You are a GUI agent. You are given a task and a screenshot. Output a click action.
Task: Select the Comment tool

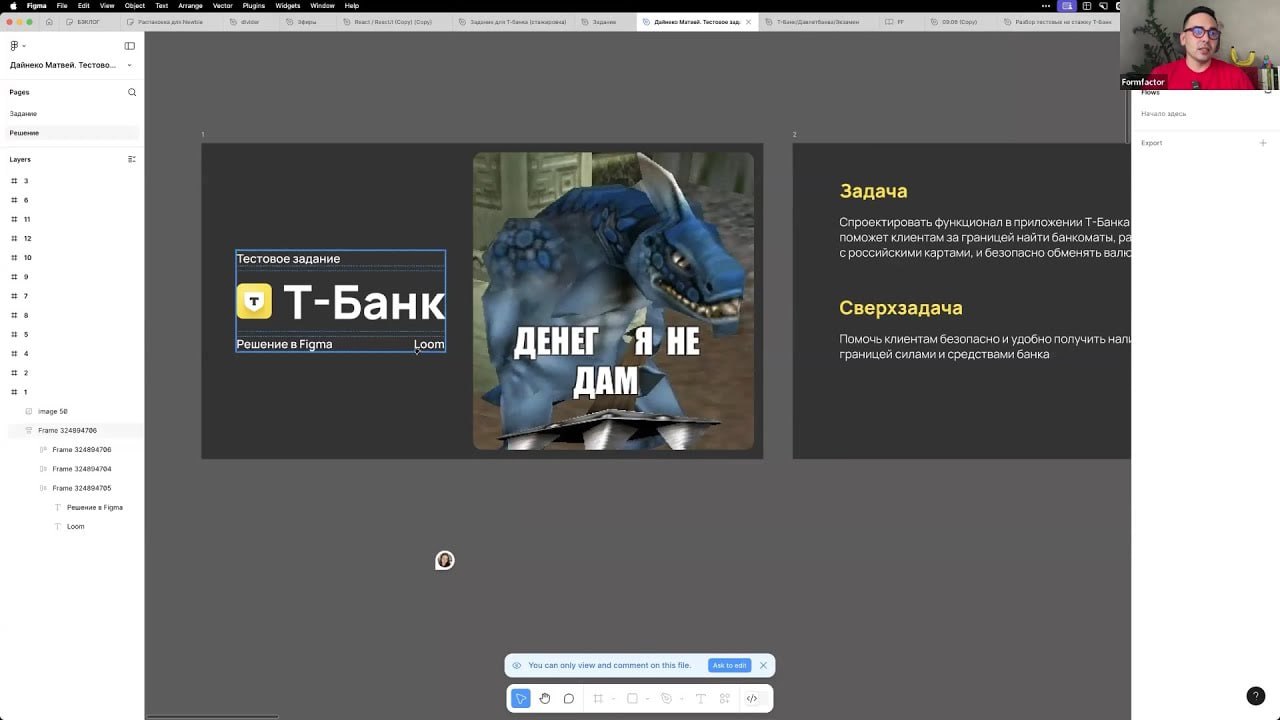coord(569,698)
